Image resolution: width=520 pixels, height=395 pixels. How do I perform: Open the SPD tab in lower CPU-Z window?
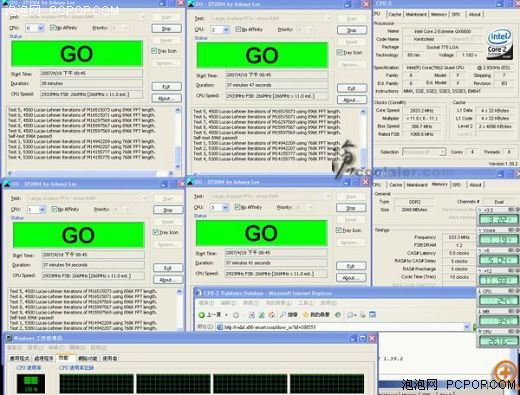[x=456, y=185]
